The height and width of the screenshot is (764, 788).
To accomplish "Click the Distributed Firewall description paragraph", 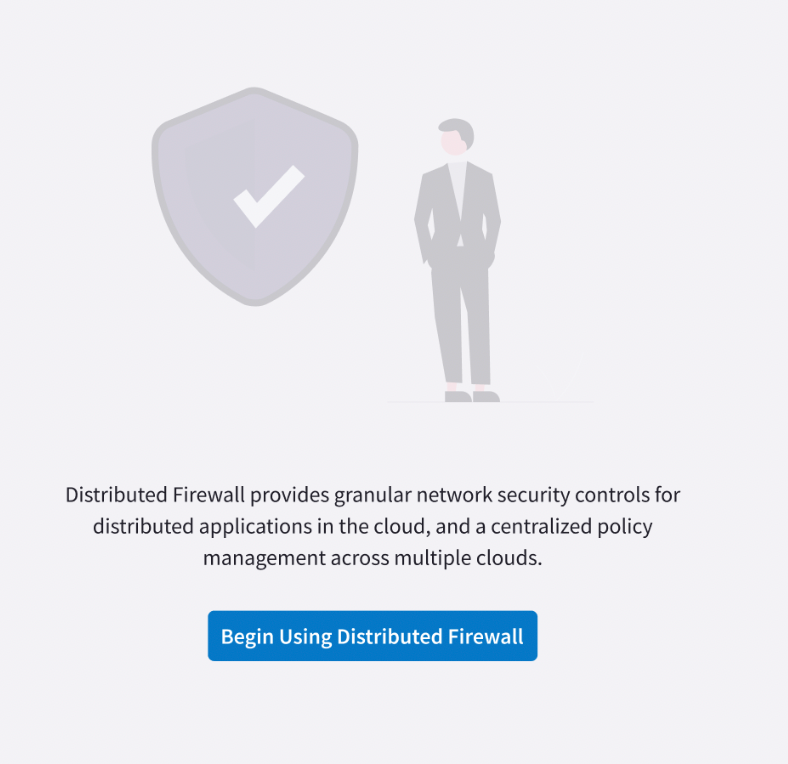I will [372, 526].
